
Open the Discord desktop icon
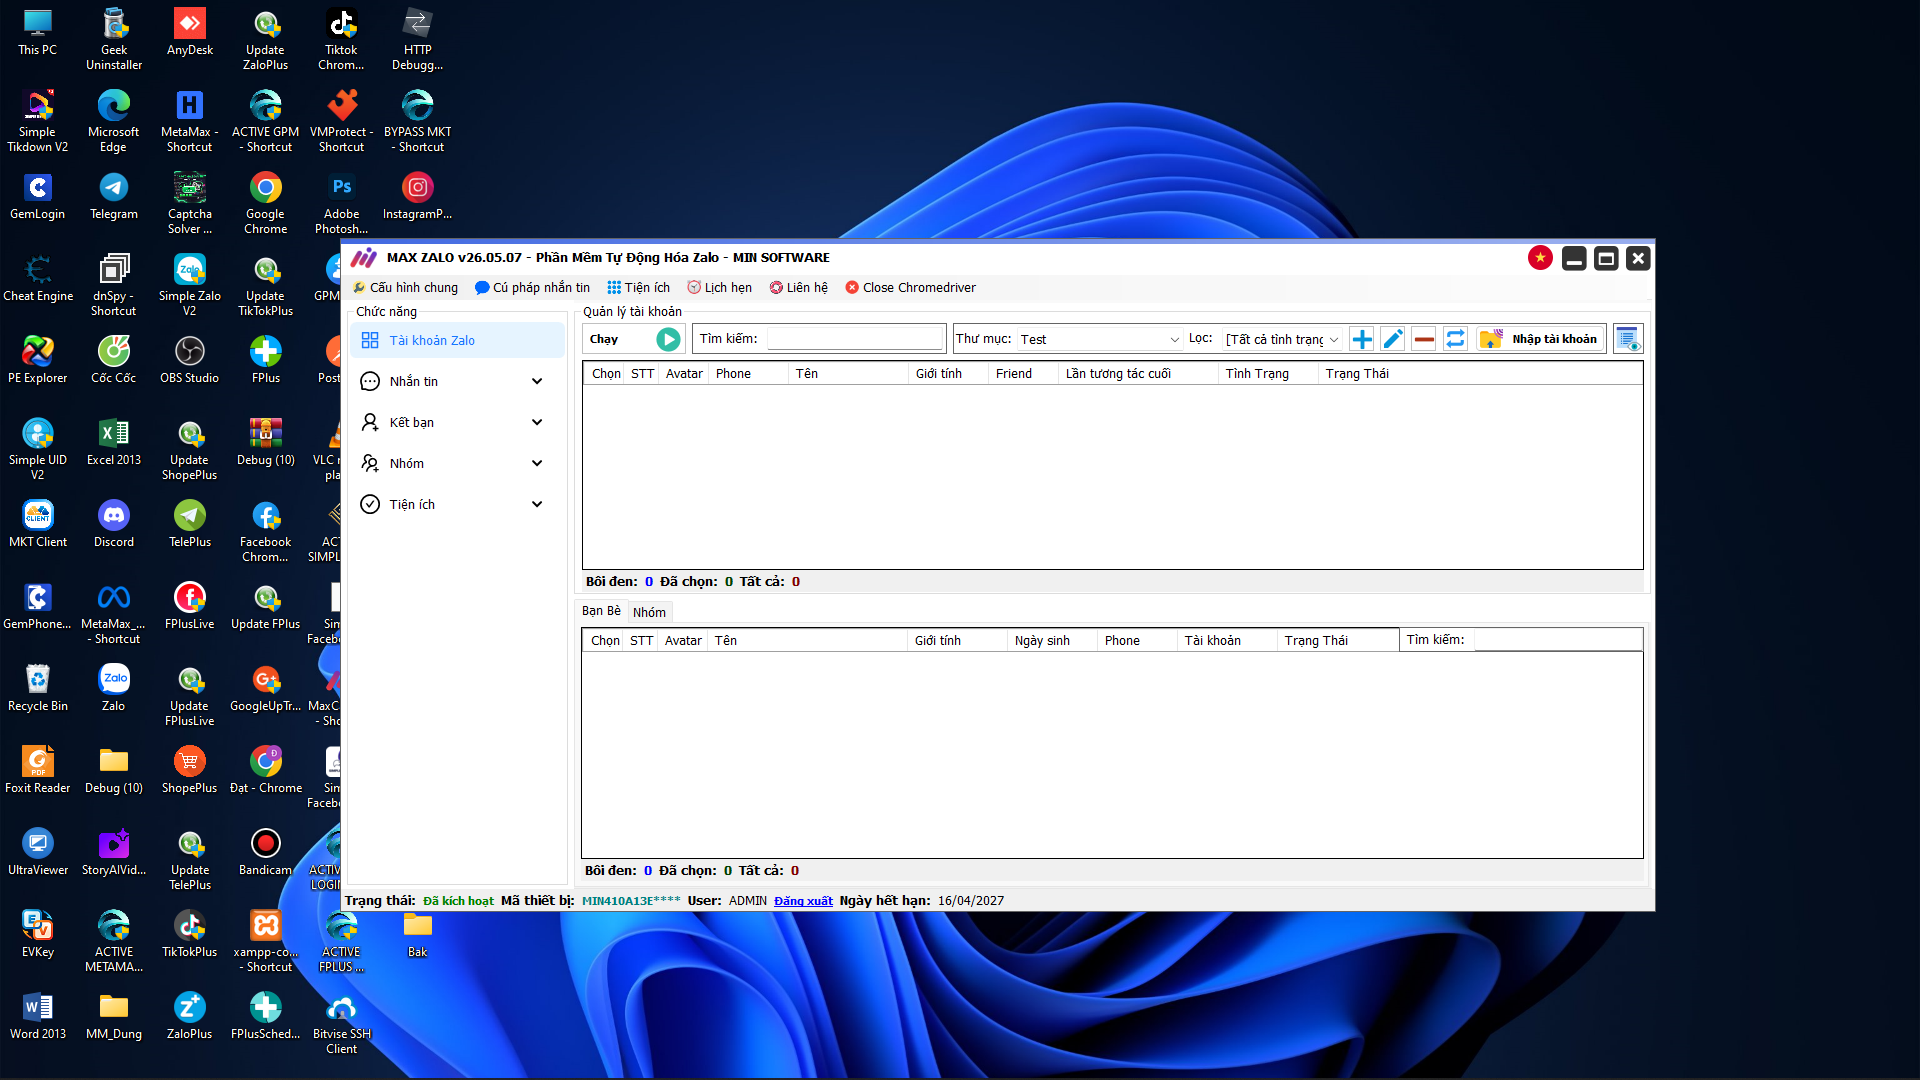pyautogui.click(x=114, y=524)
